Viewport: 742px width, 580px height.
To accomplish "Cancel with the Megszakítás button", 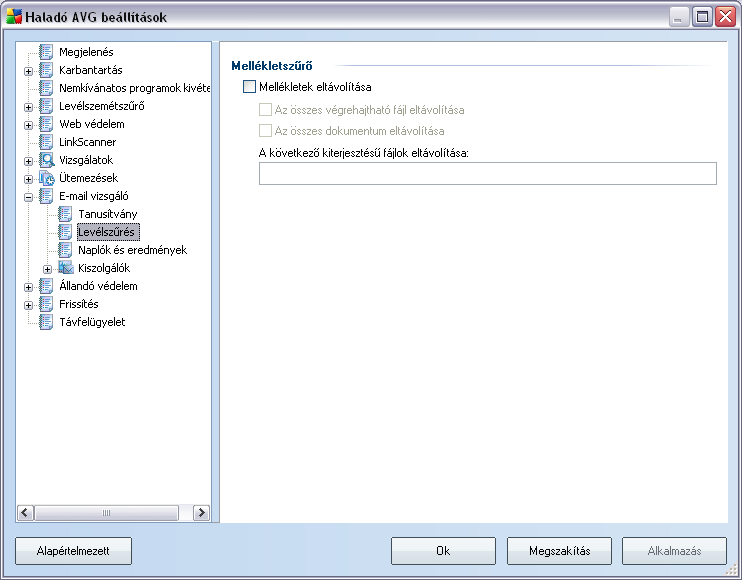I will click(559, 551).
